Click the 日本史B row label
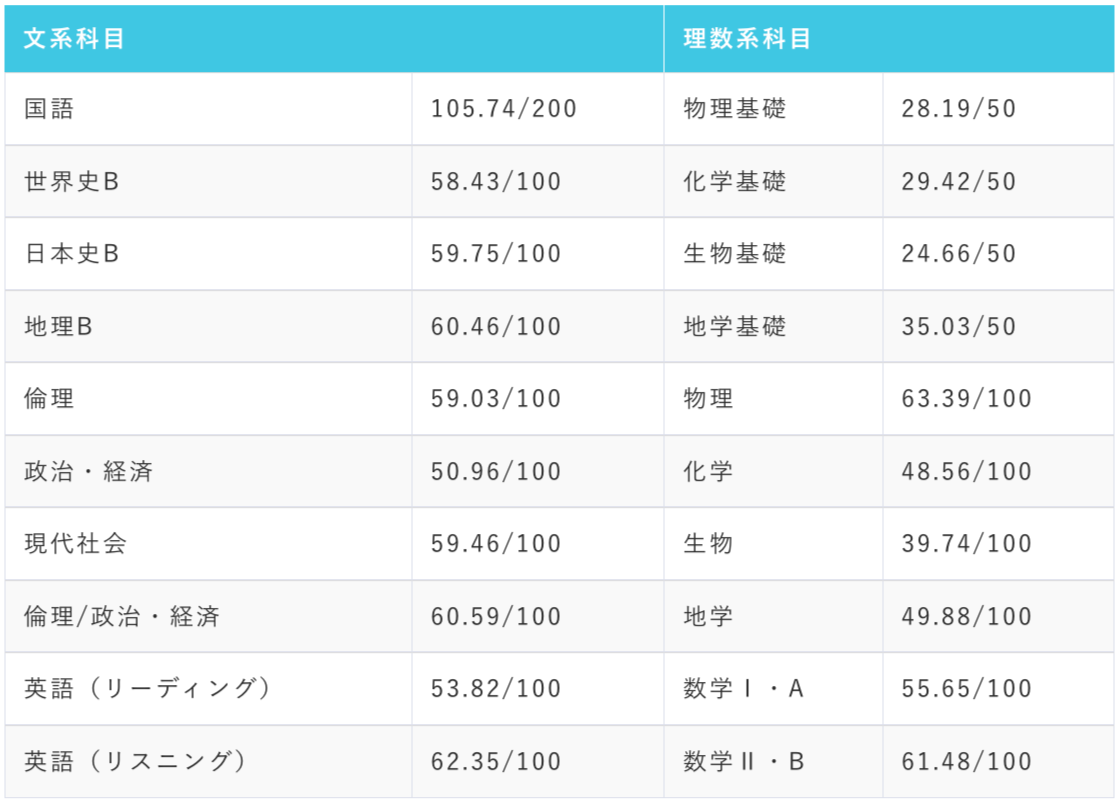 tap(72, 254)
